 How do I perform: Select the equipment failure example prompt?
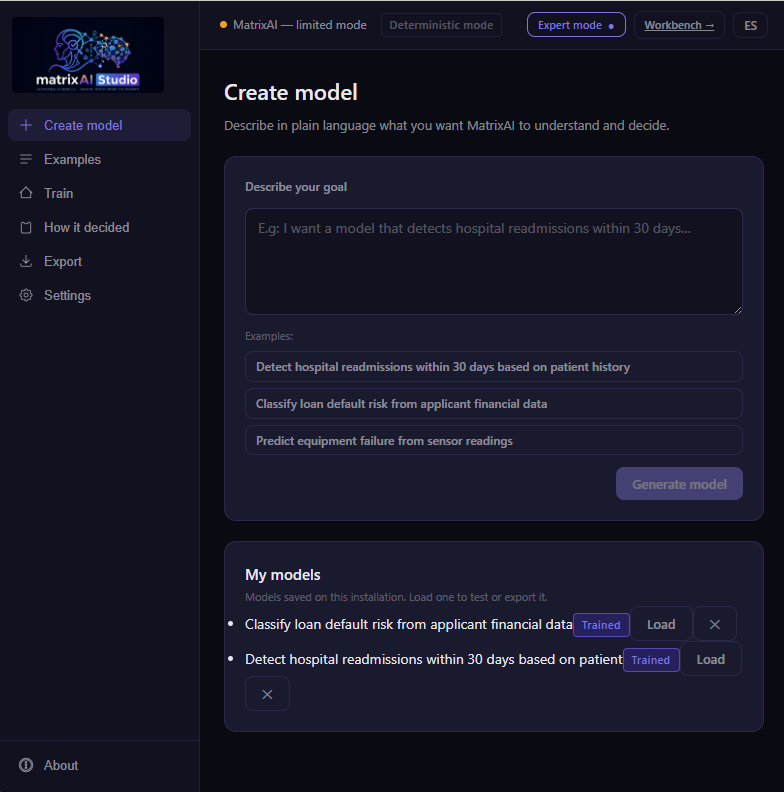click(x=494, y=440)
